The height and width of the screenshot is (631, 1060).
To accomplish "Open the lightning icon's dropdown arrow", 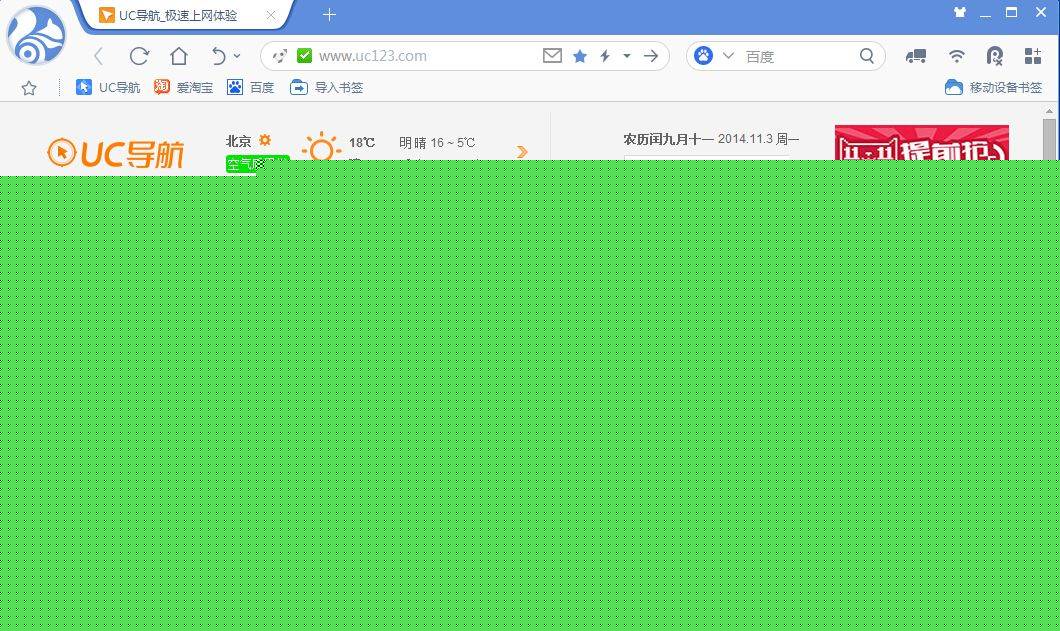I will point(626,56).
